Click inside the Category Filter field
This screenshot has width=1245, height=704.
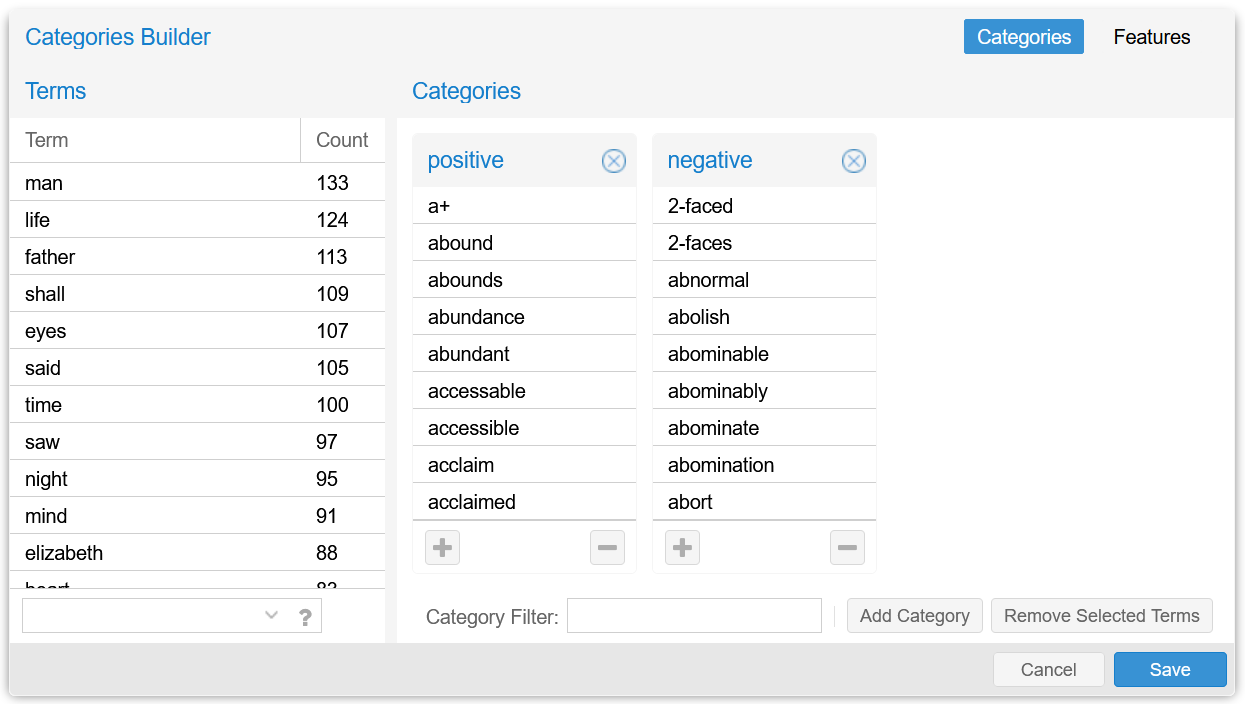click(x=693, y=615)
